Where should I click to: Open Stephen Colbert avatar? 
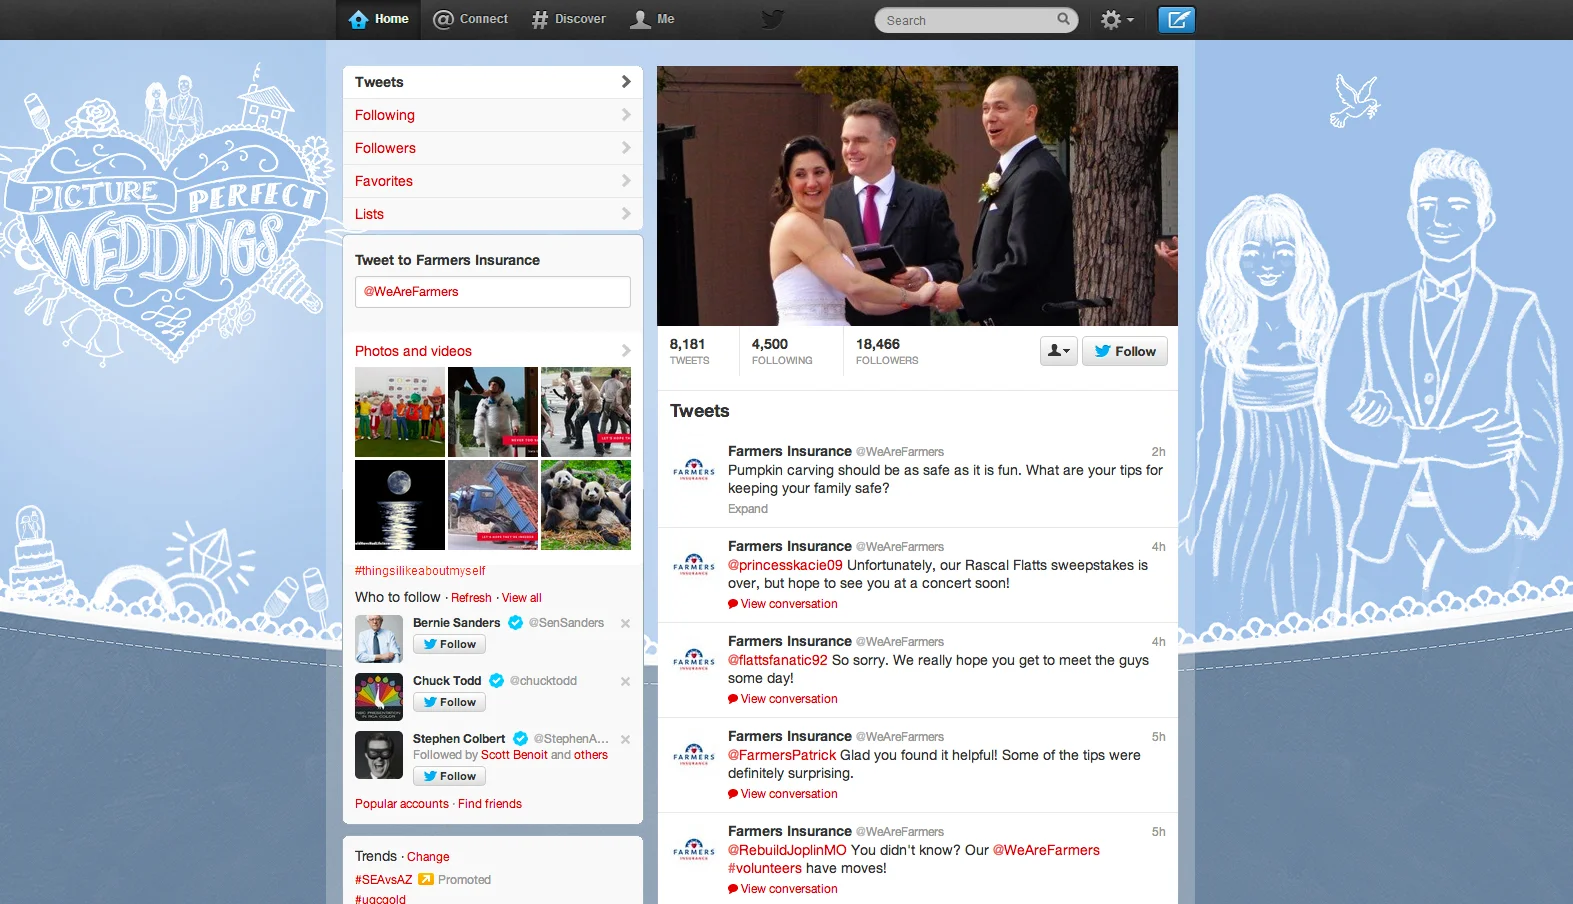(x=379, y=755)
